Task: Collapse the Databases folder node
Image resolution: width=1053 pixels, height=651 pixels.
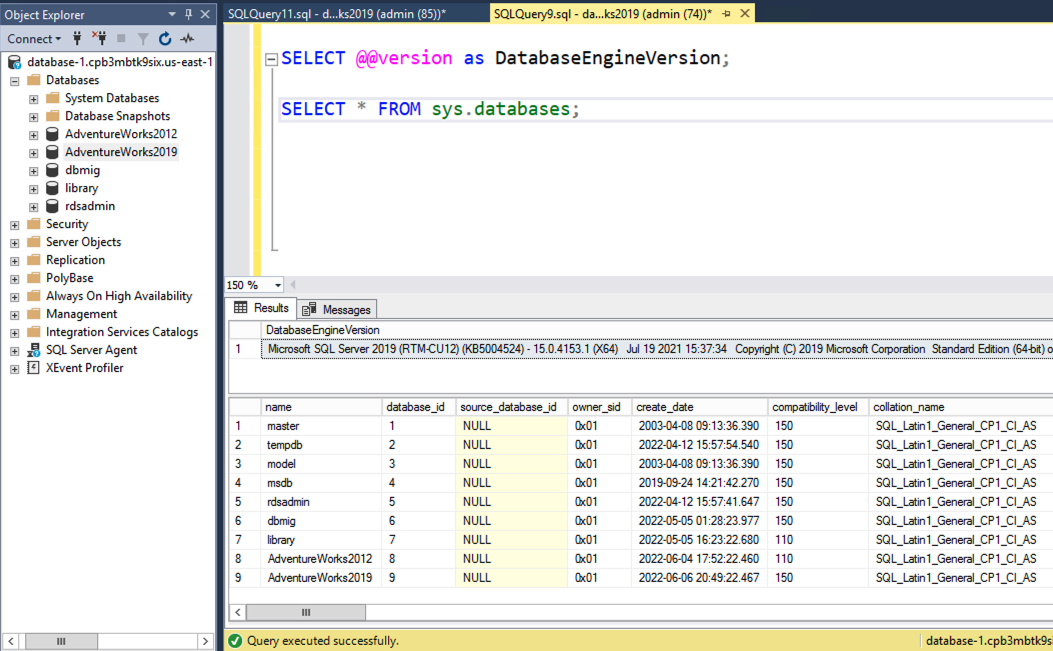Action: [14, 81]
